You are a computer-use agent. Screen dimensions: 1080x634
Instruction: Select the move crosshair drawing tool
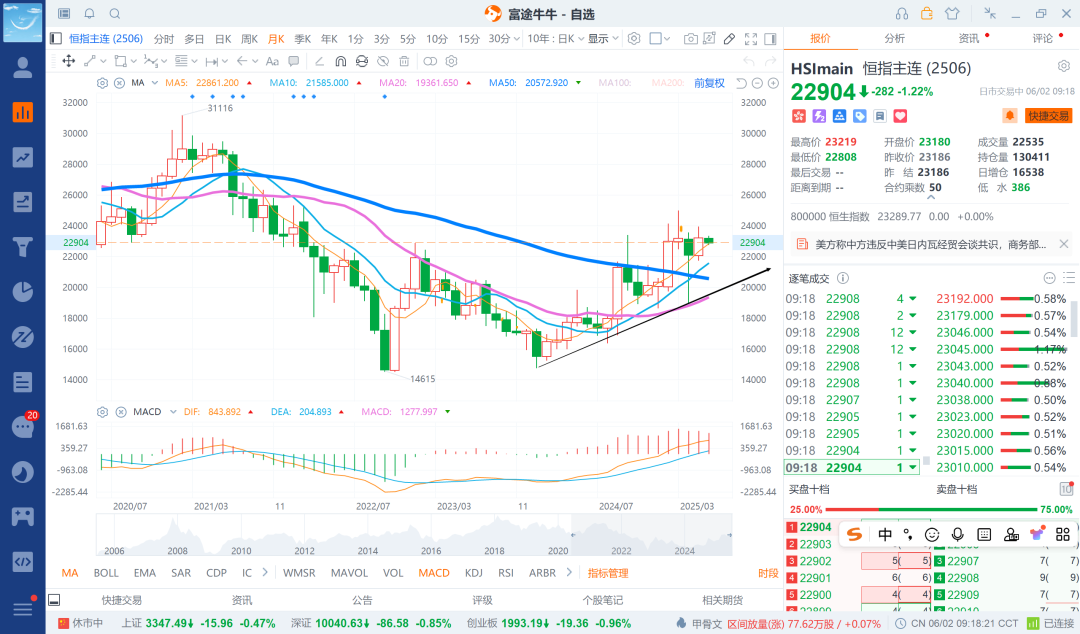[69, 61]
